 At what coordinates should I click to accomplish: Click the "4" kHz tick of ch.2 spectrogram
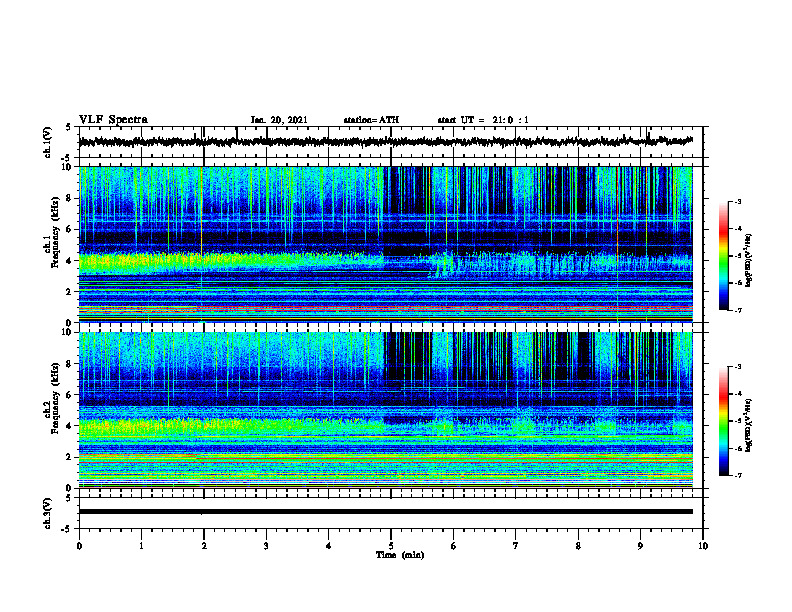(70, 426)
